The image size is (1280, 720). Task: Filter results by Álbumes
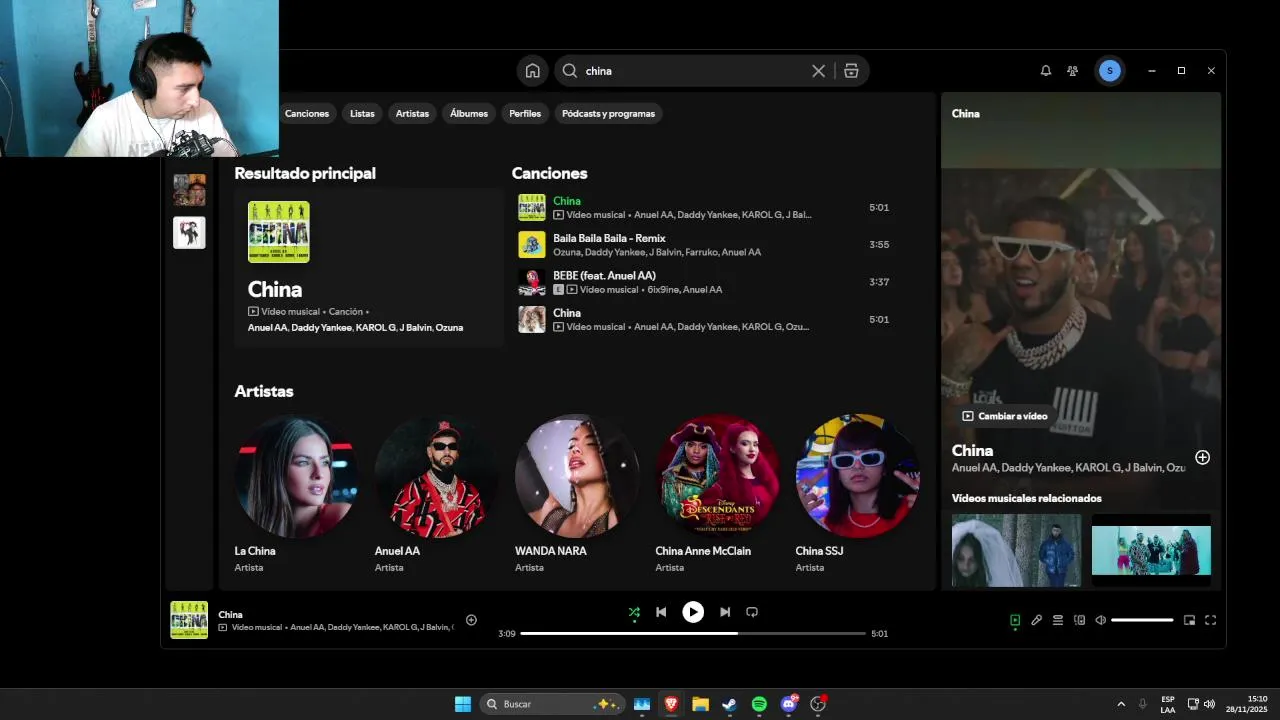point(469,114)
